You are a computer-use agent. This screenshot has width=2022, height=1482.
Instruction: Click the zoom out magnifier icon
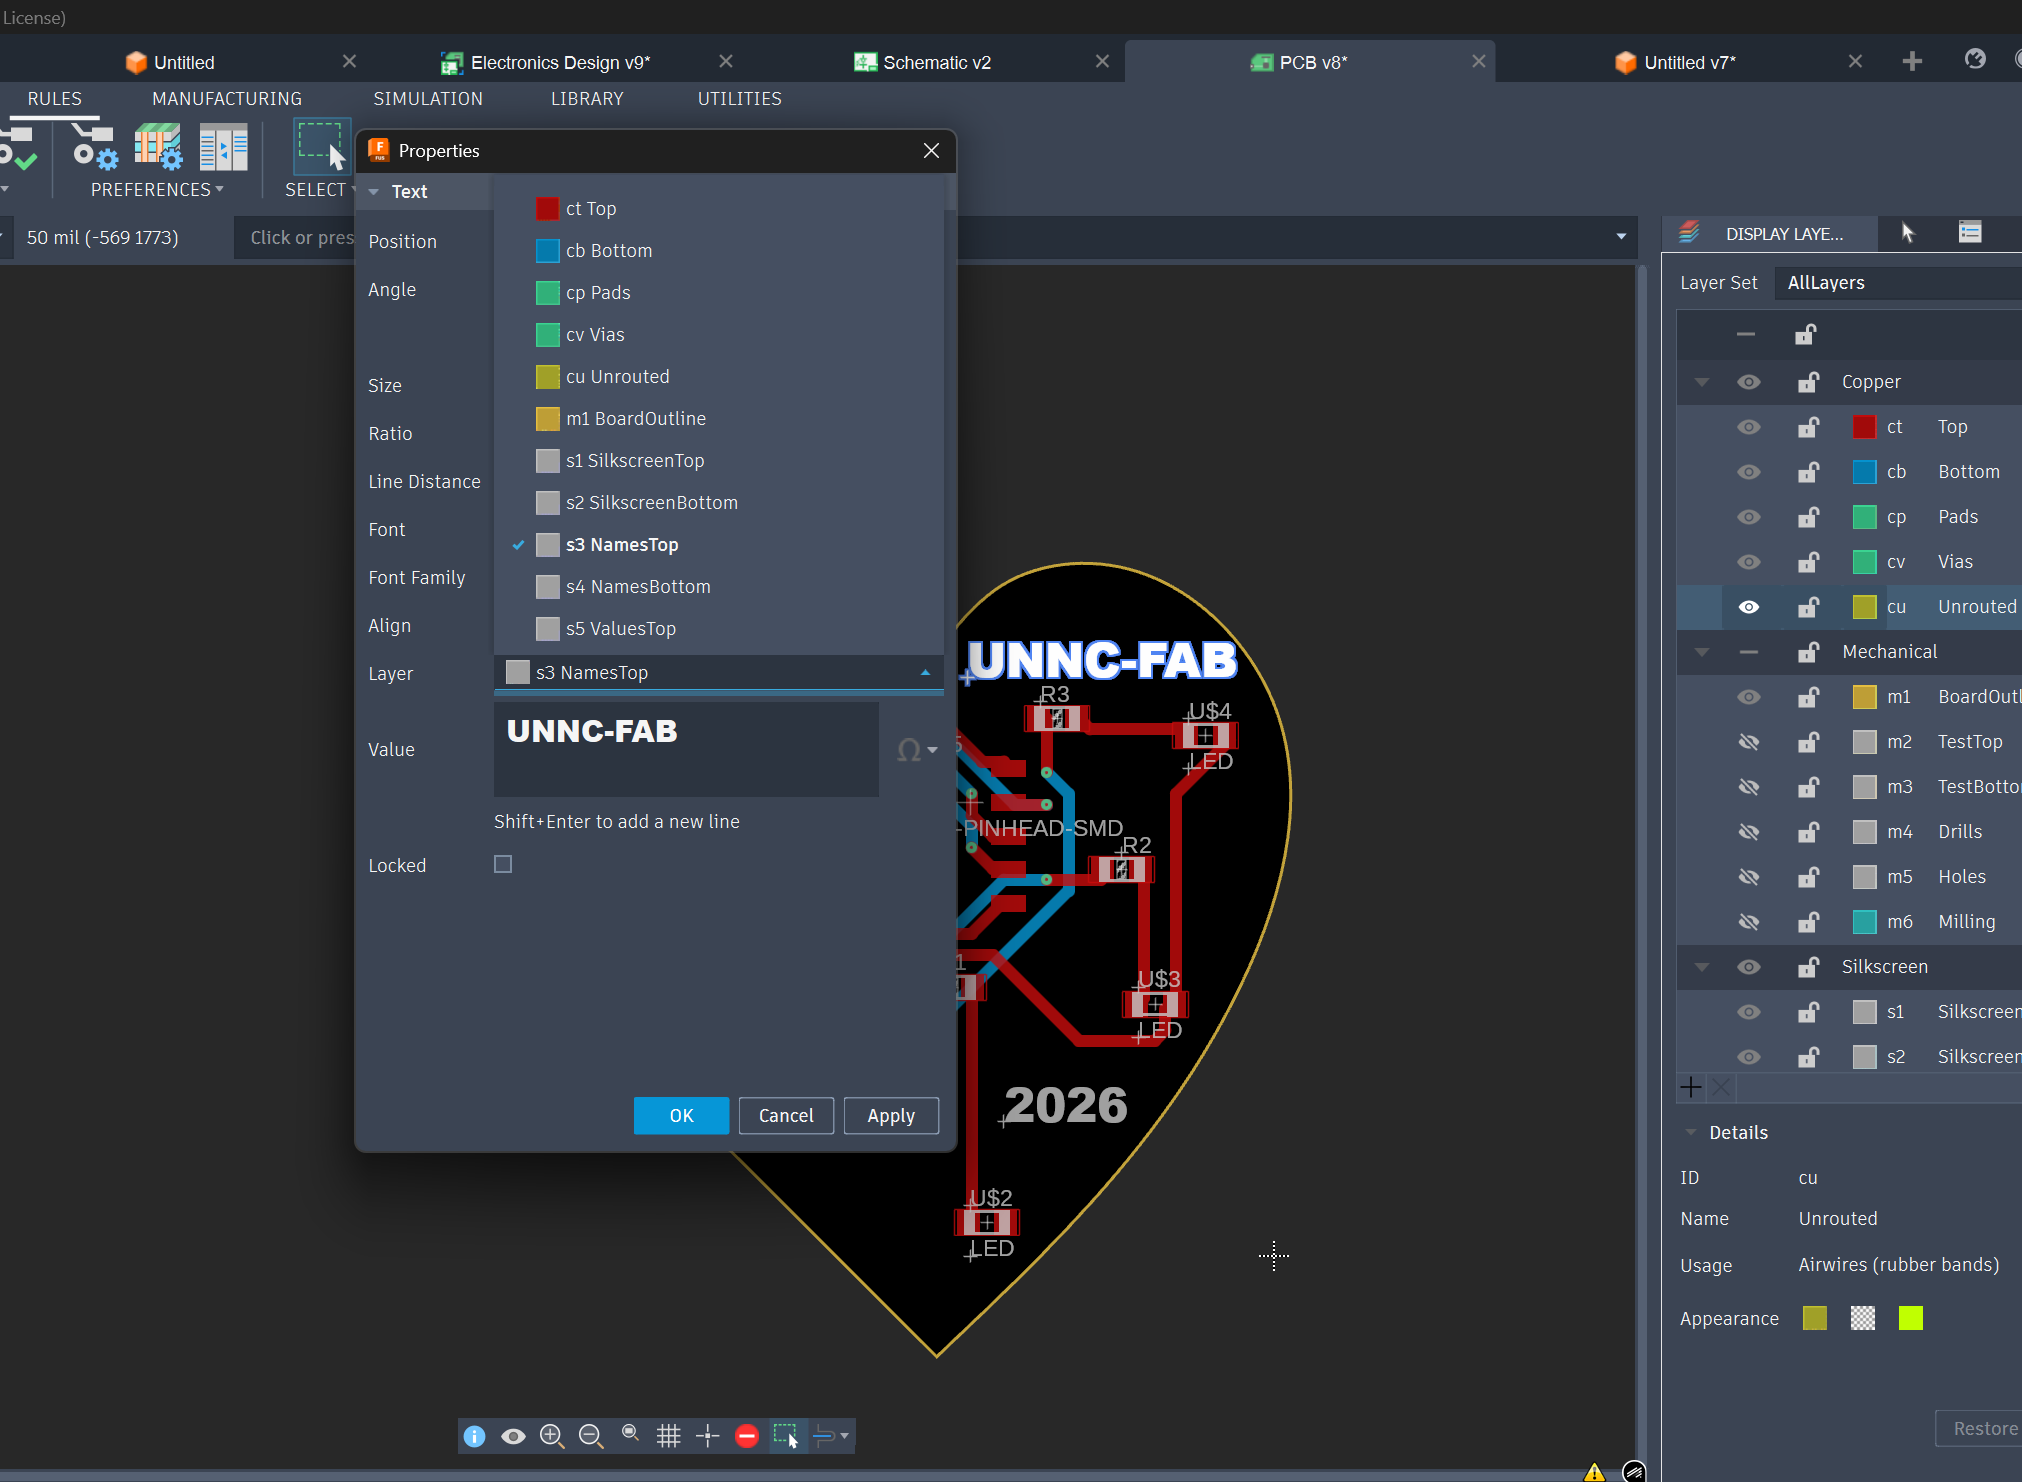click(590, 1436)
